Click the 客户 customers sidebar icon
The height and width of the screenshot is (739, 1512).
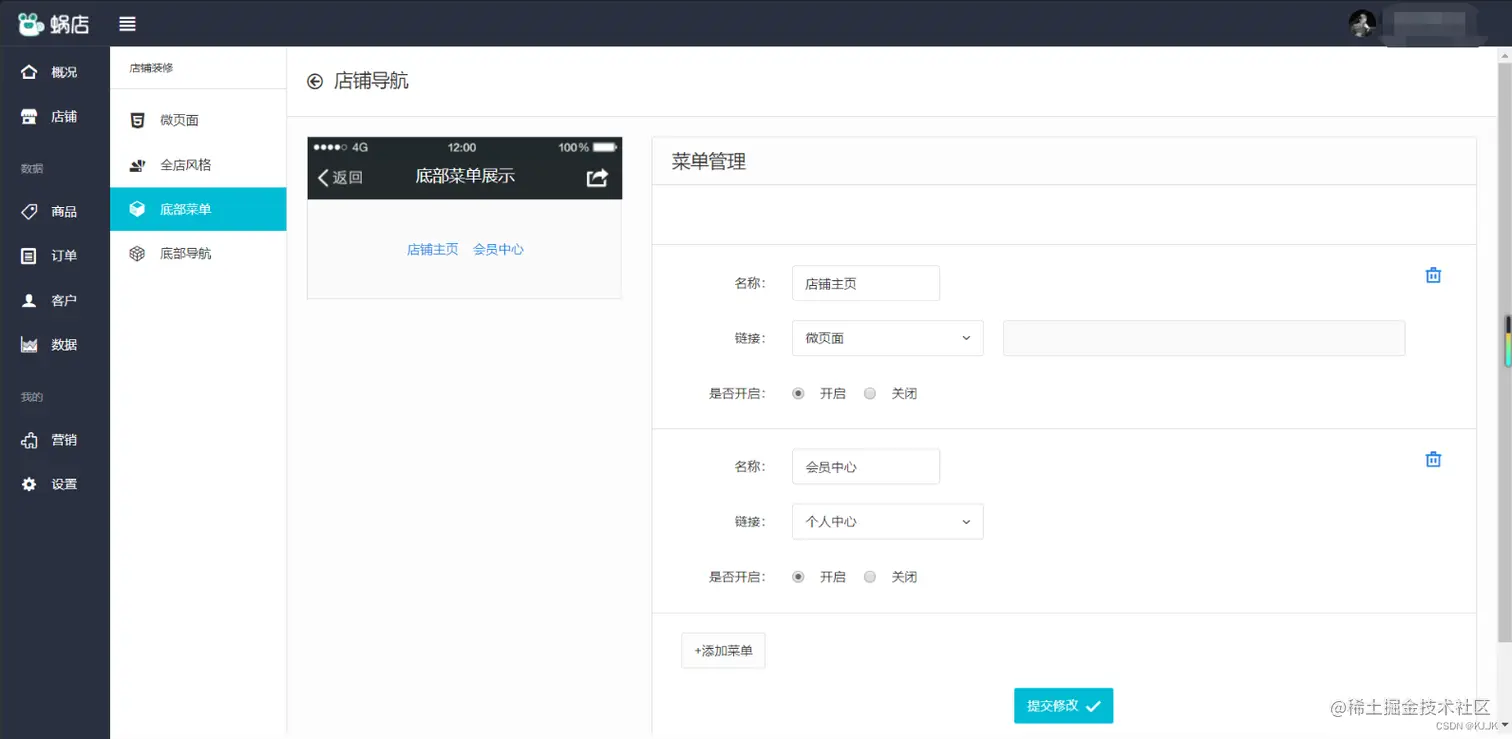point(55,299)
